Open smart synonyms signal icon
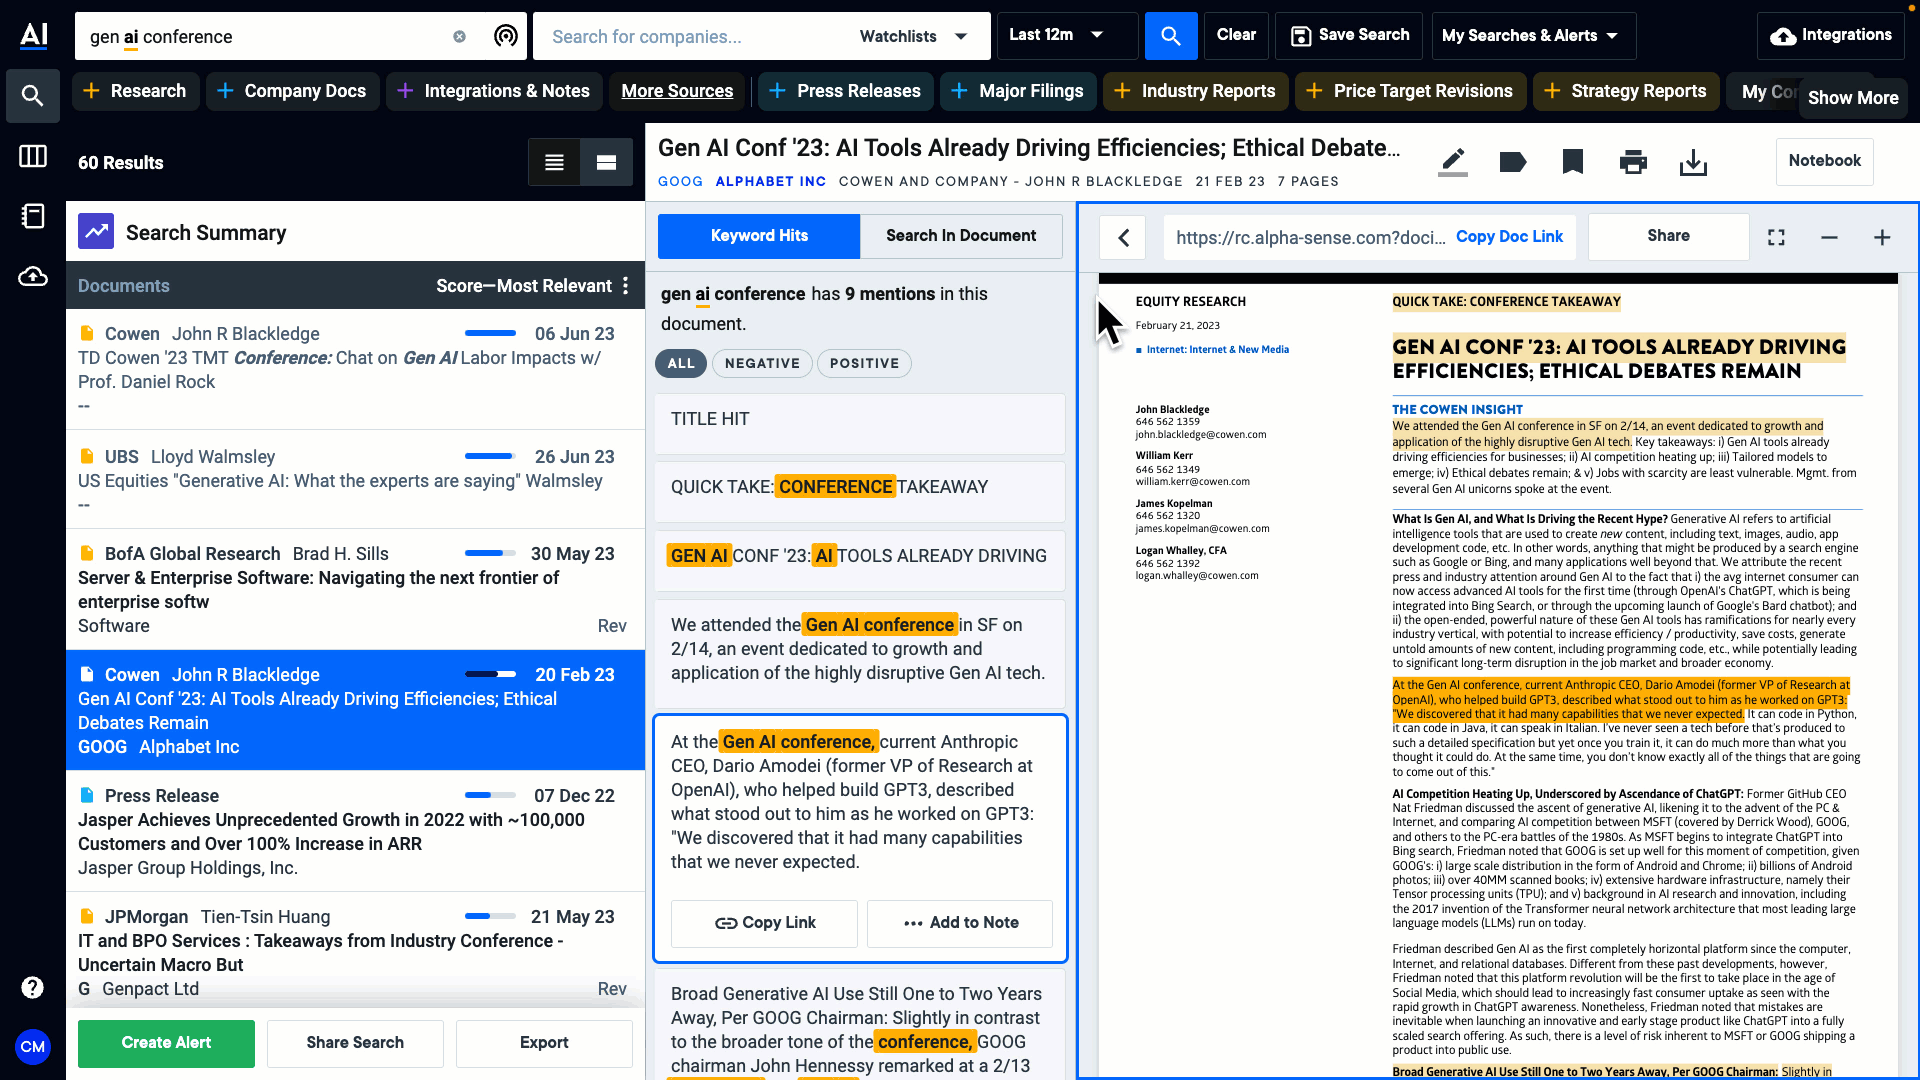This screenshot has height=1080, width=1920. (x=506, y=36)
